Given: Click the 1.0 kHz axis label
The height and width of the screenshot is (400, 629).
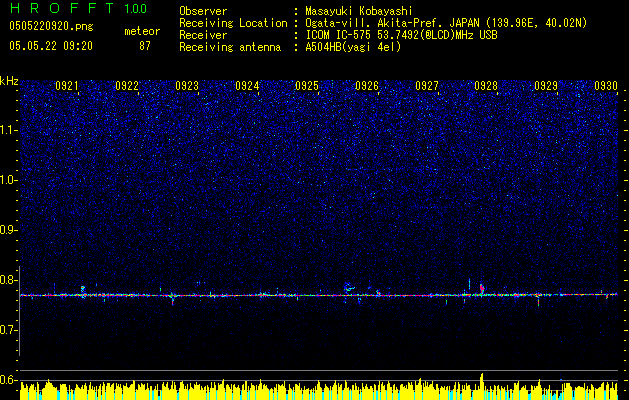Looking at the screenshot, I should (9, 180).
